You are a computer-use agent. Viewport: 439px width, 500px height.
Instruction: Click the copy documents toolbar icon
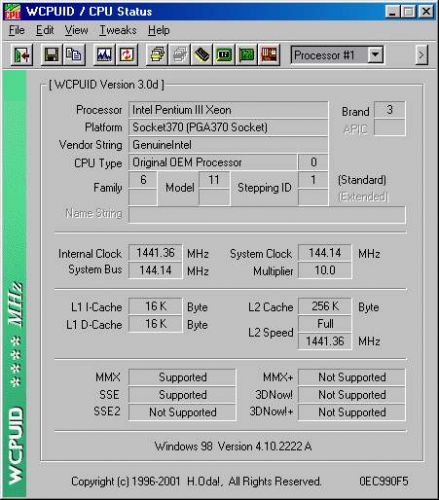coord(74,55)
